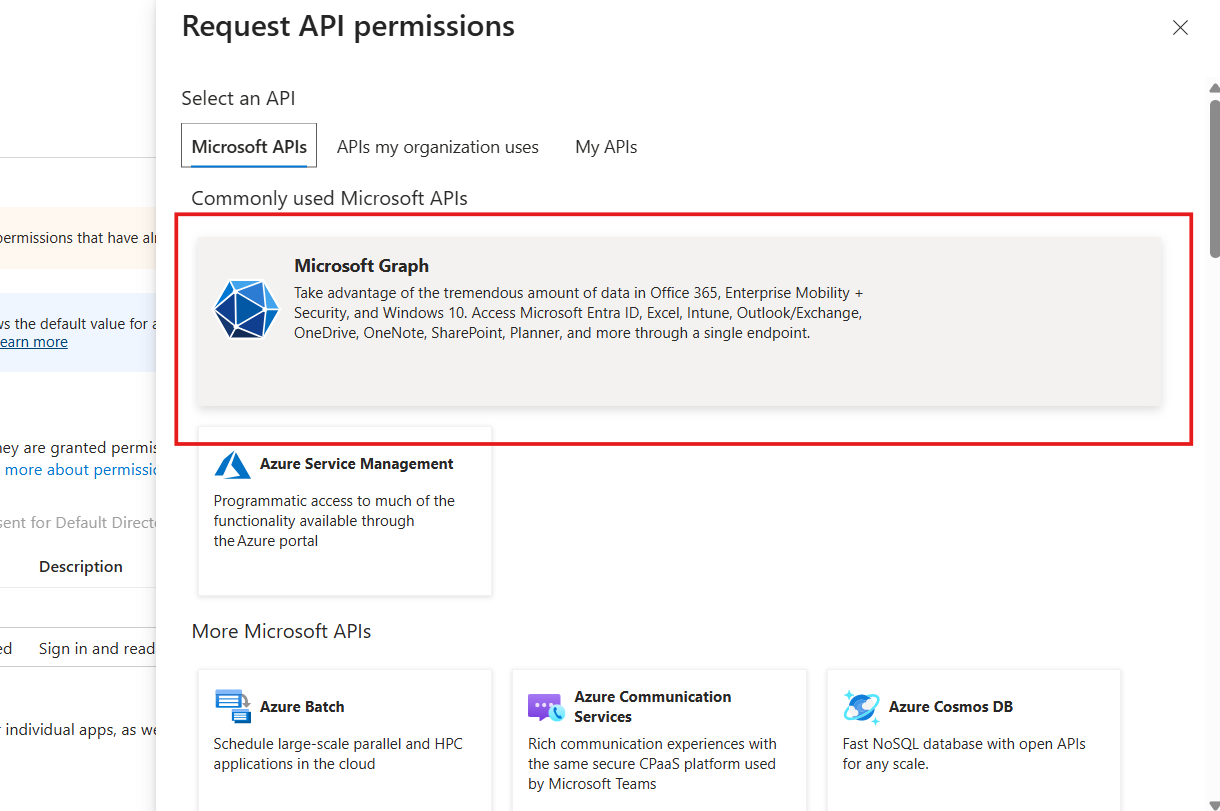The width and height of the screenshot is (1220, 811).
Task: Click the scrollbar up arrow
Action: point(1214,89)
